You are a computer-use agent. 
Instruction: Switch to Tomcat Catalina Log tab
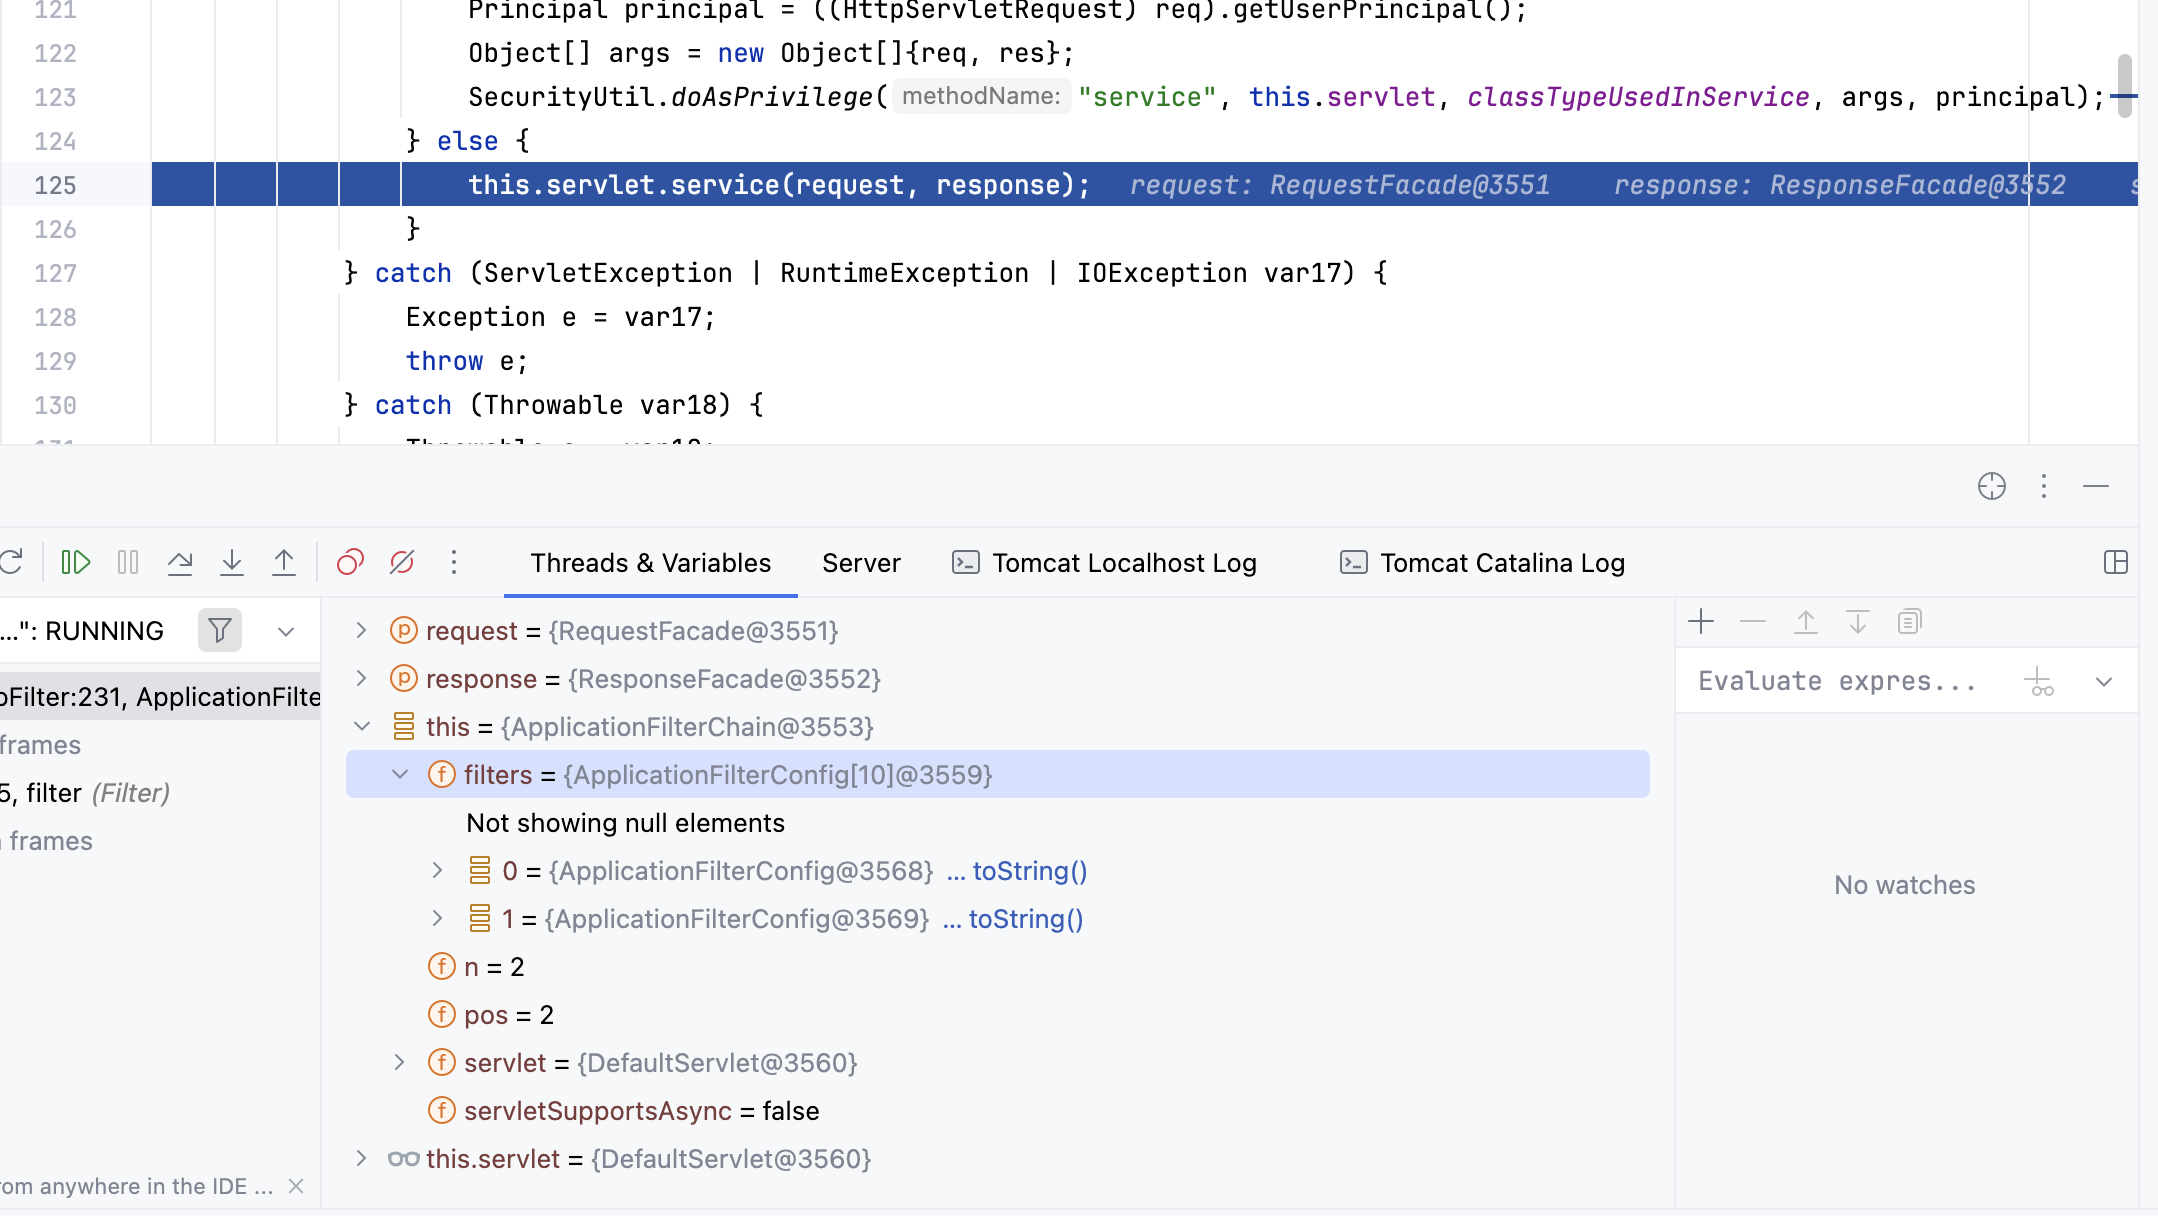[1502, 563]
